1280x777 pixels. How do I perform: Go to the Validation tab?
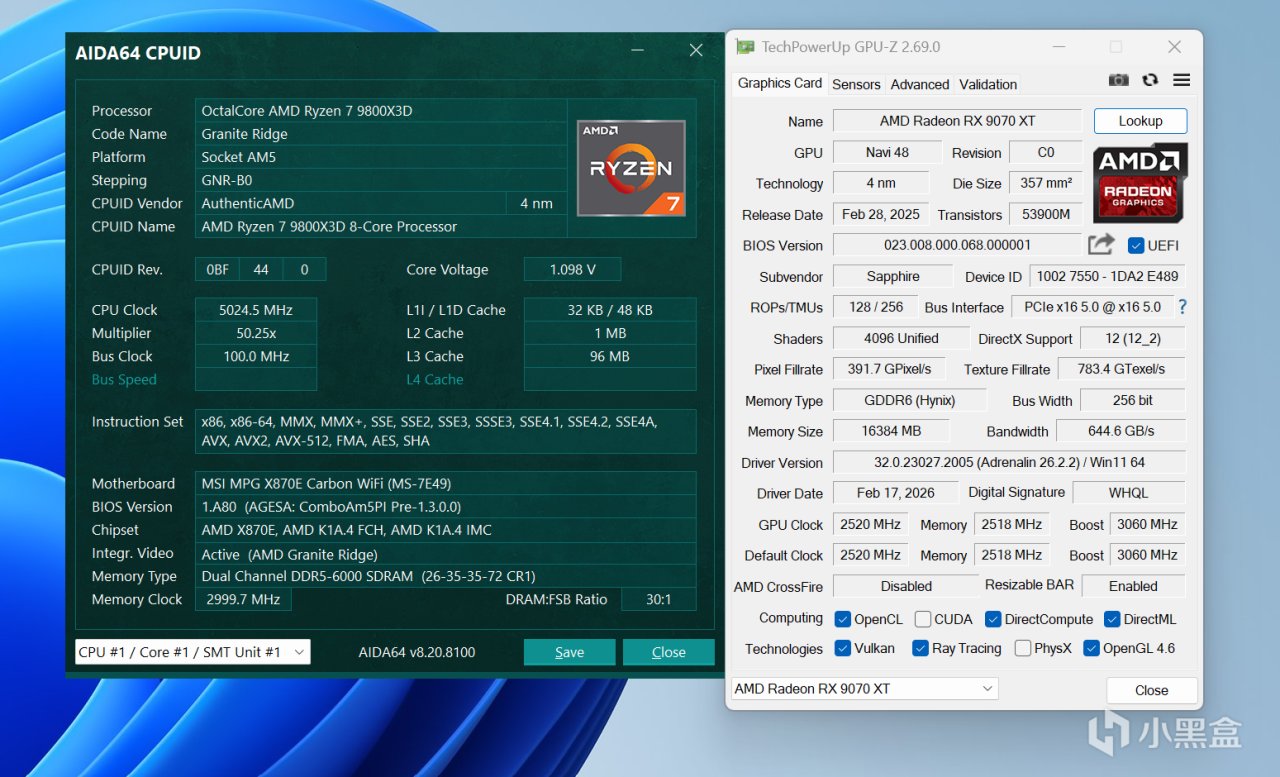987,84
